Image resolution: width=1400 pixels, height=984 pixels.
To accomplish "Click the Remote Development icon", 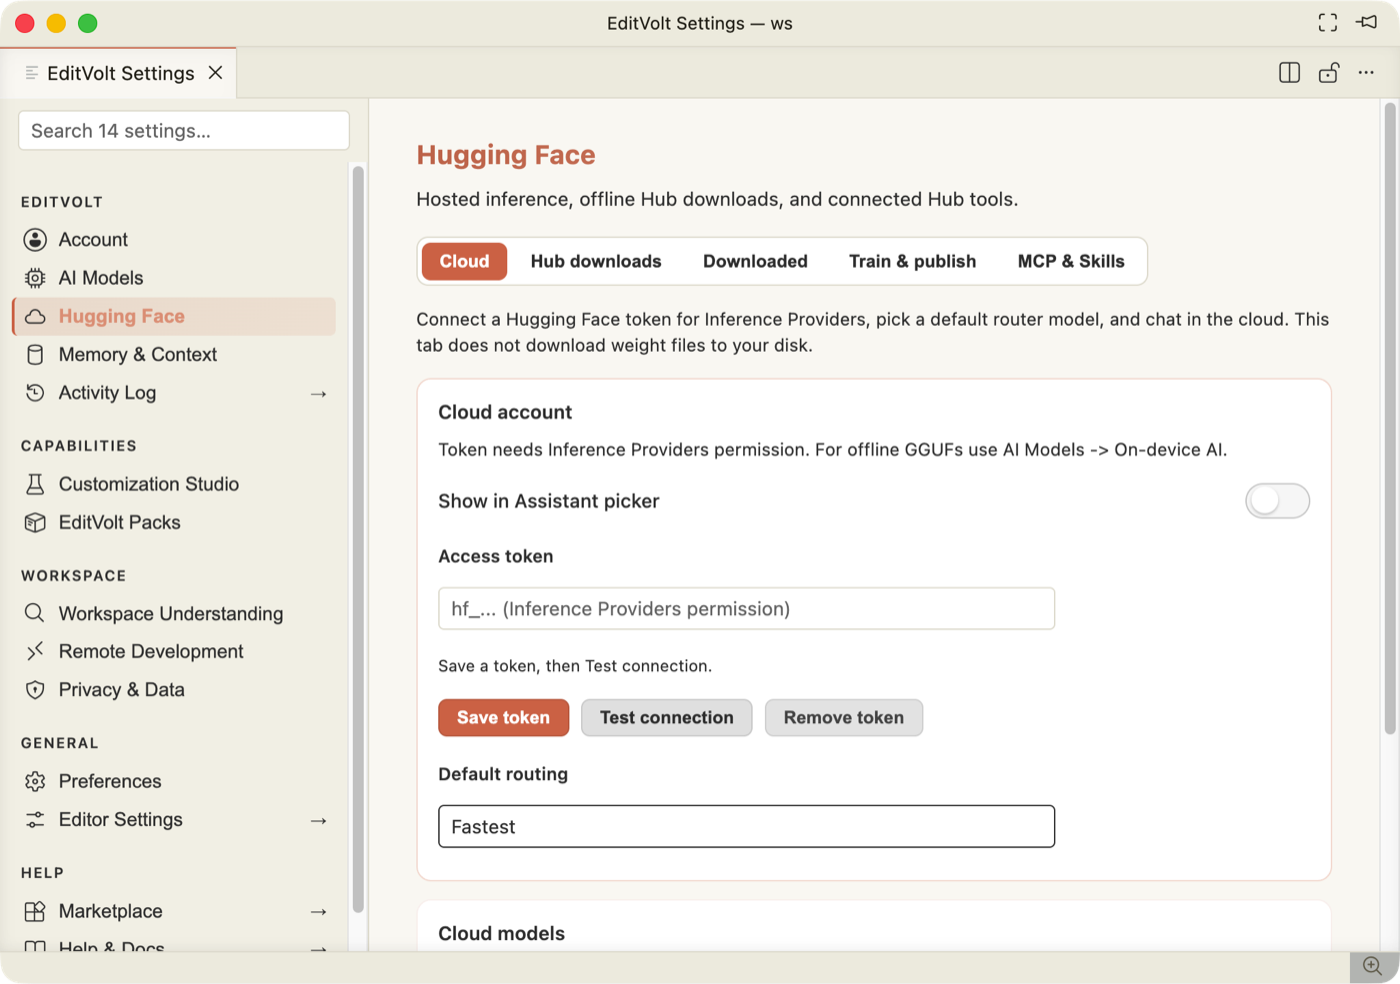I will [35, 651].
